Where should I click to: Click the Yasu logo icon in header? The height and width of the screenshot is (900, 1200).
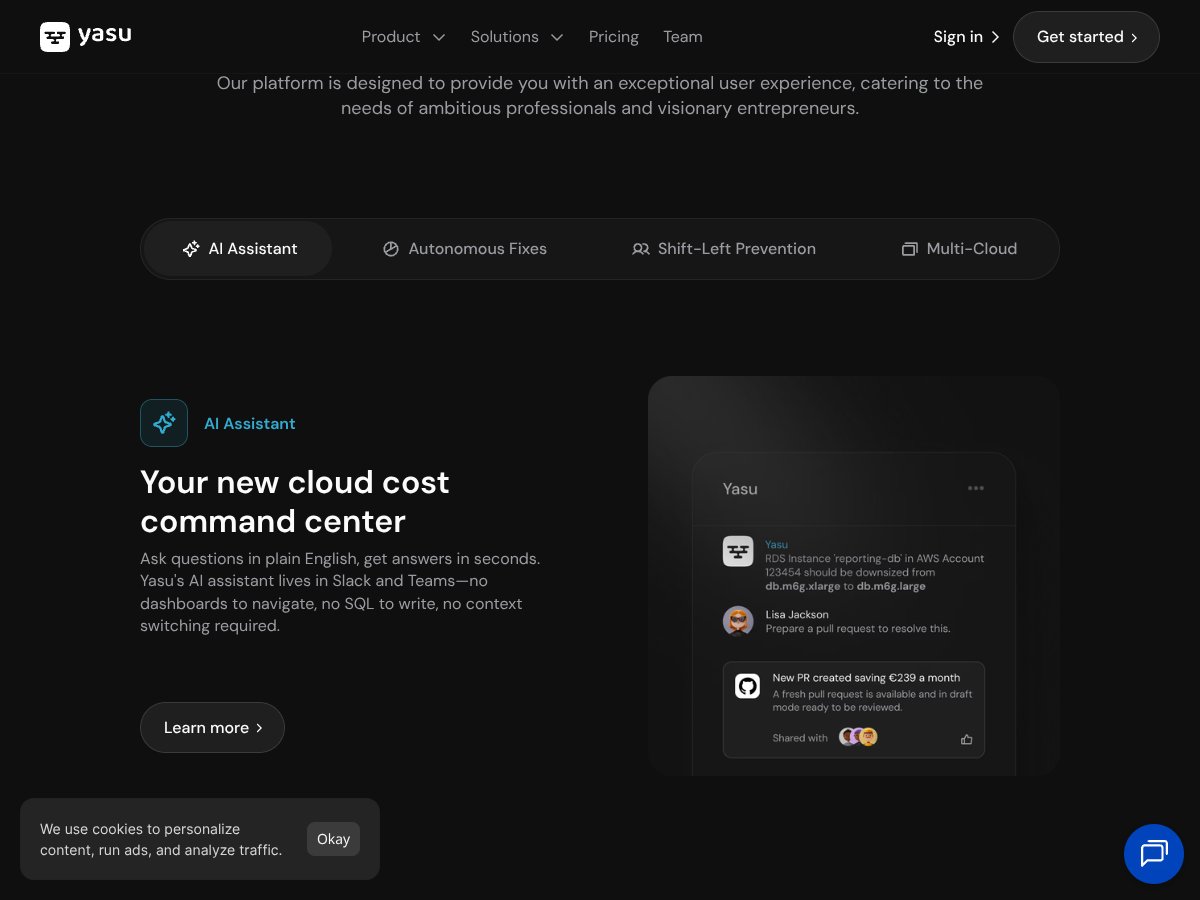click(55, 37)
